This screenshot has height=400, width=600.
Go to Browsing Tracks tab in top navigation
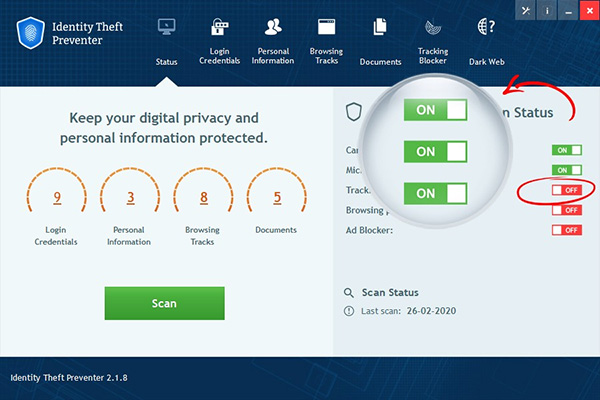pyautogui.click(x=326, y=42)
